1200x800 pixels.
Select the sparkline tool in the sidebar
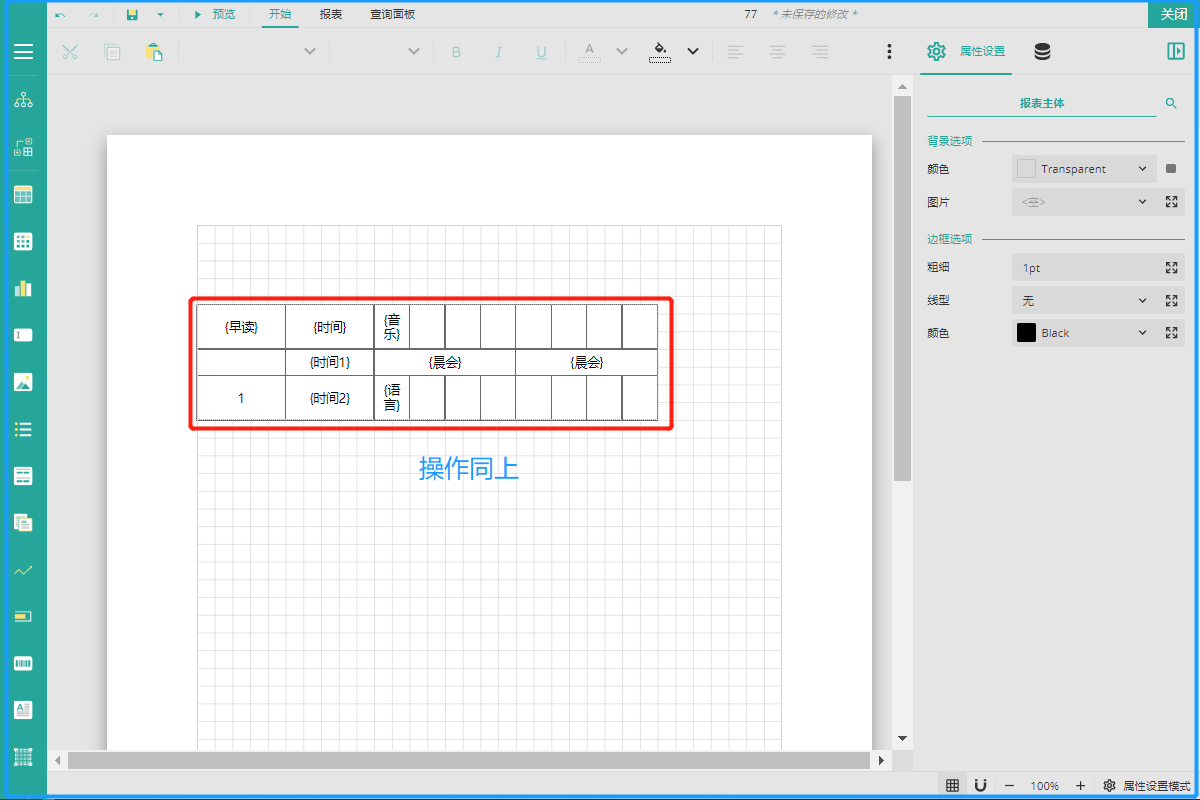[x=23, y=570]
